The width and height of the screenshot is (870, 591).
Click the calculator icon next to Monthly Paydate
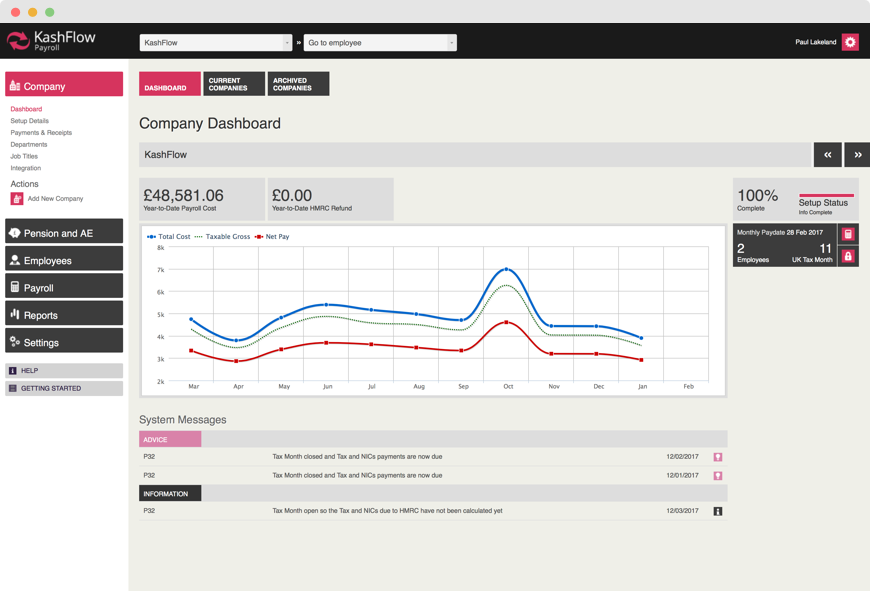click(x=848, y=234)
